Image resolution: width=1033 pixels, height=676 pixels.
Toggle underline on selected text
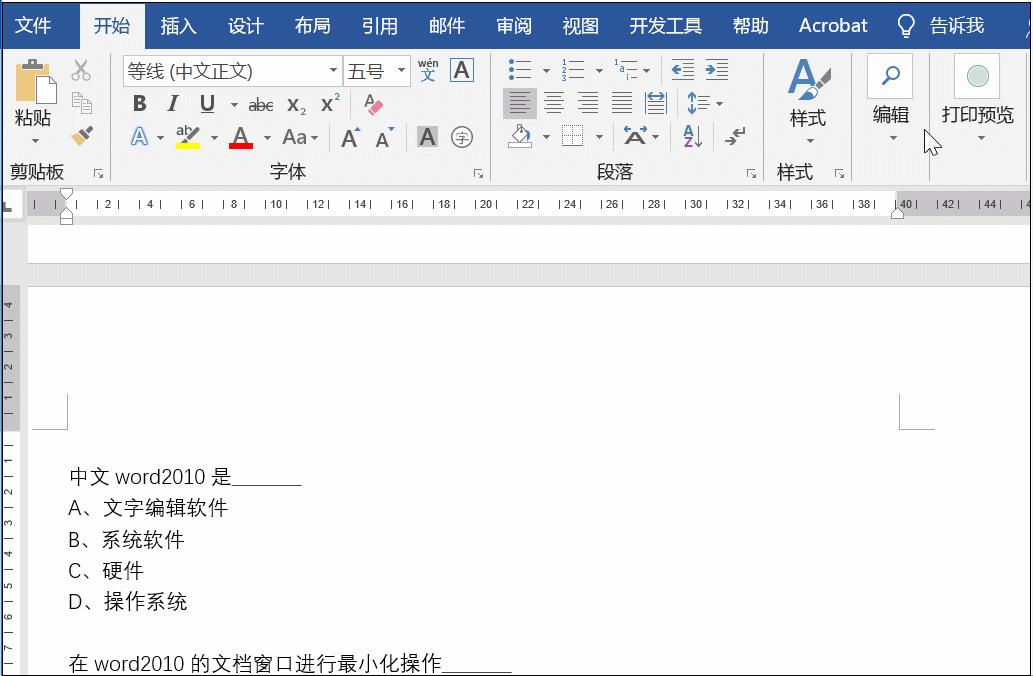click(205, 103)
